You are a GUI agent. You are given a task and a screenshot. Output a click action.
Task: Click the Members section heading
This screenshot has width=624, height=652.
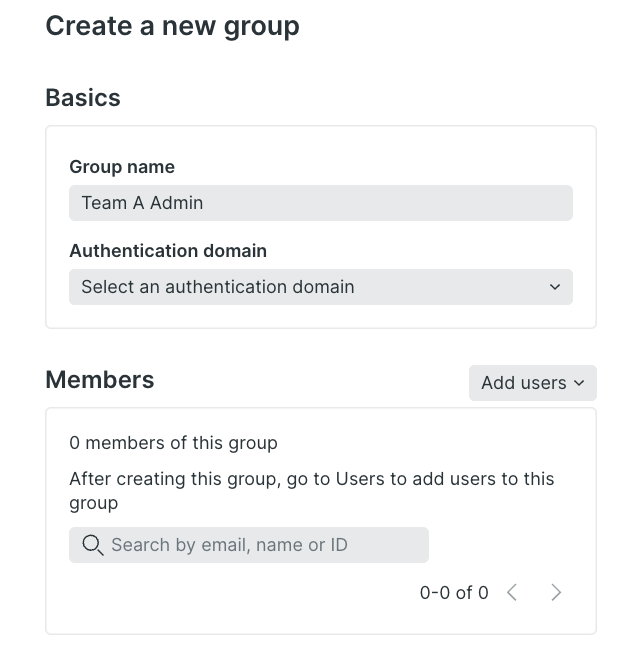100,380
